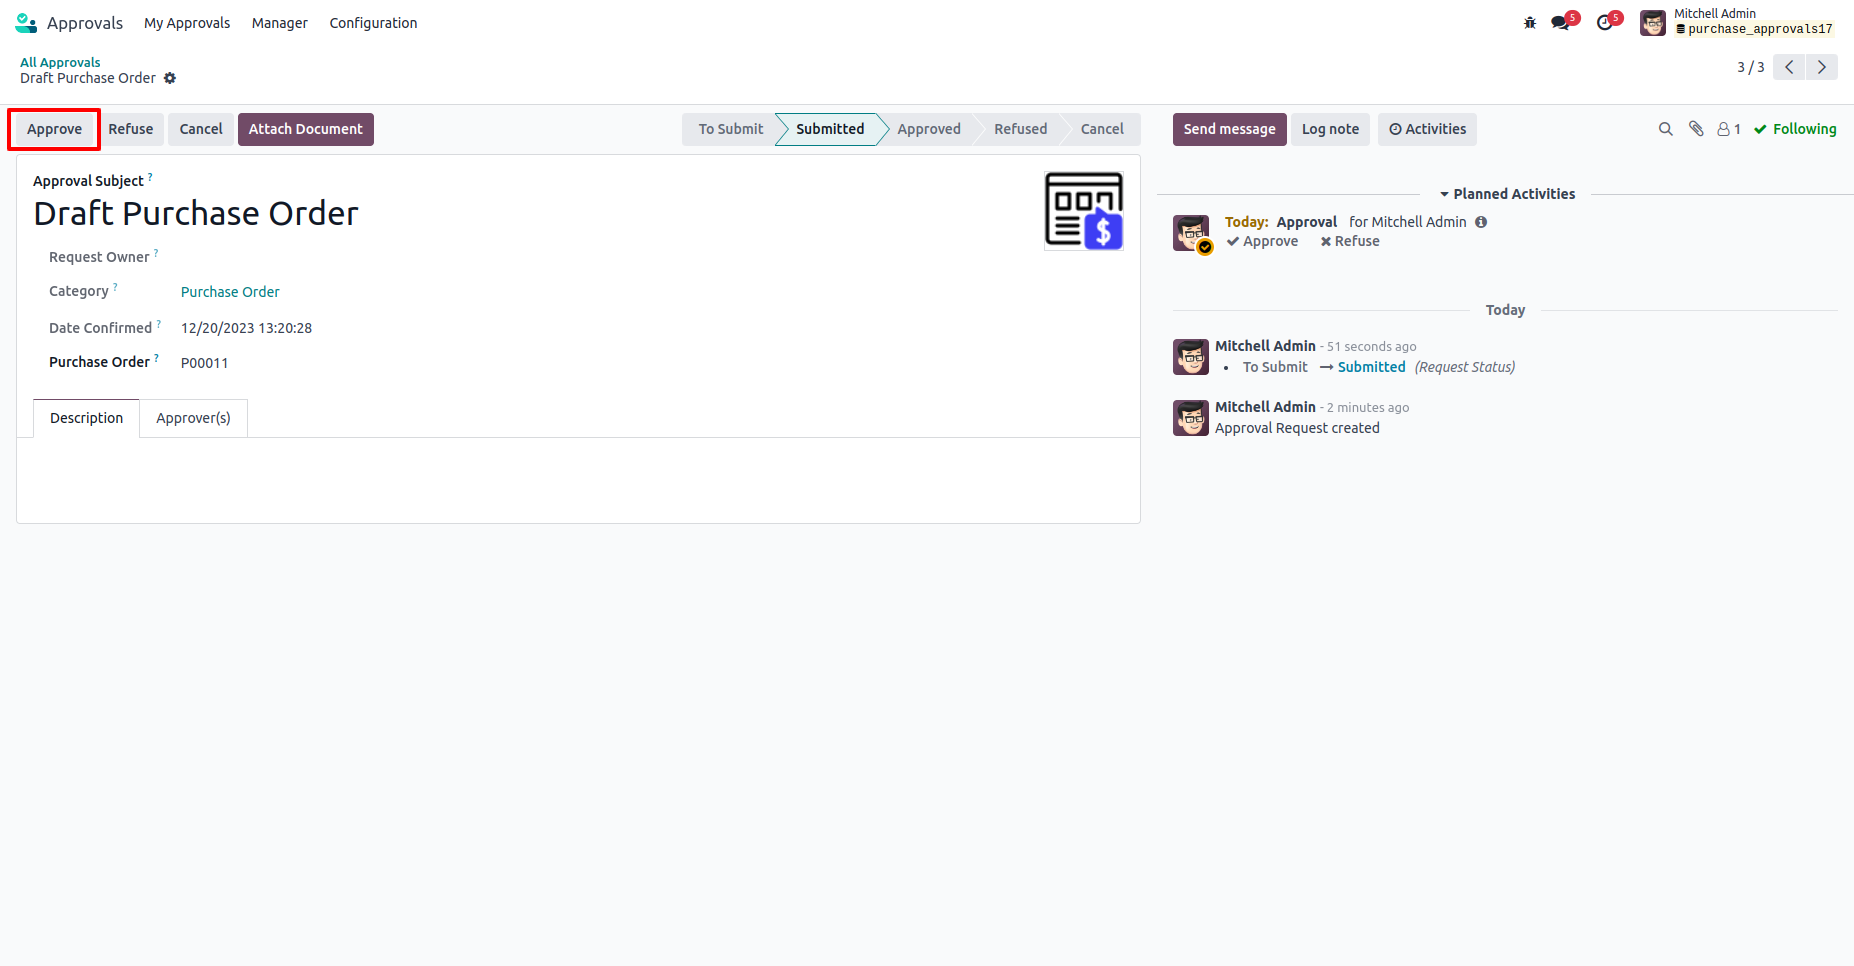This screenshot has width=1854, height=966.
Task: Click the Cancel button in header
Action: [x=201, y=129]
